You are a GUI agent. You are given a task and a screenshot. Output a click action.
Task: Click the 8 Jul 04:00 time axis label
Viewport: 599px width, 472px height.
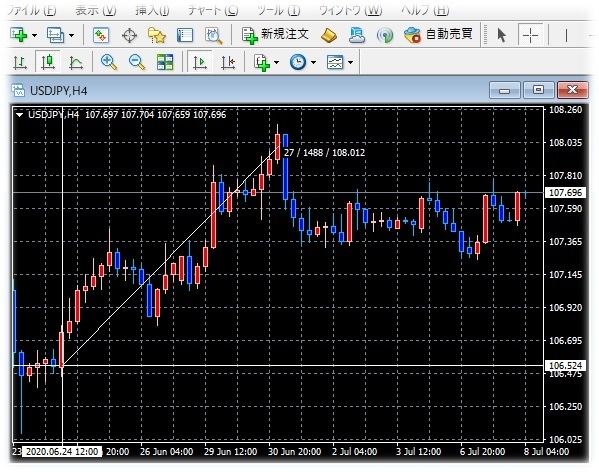546,452
